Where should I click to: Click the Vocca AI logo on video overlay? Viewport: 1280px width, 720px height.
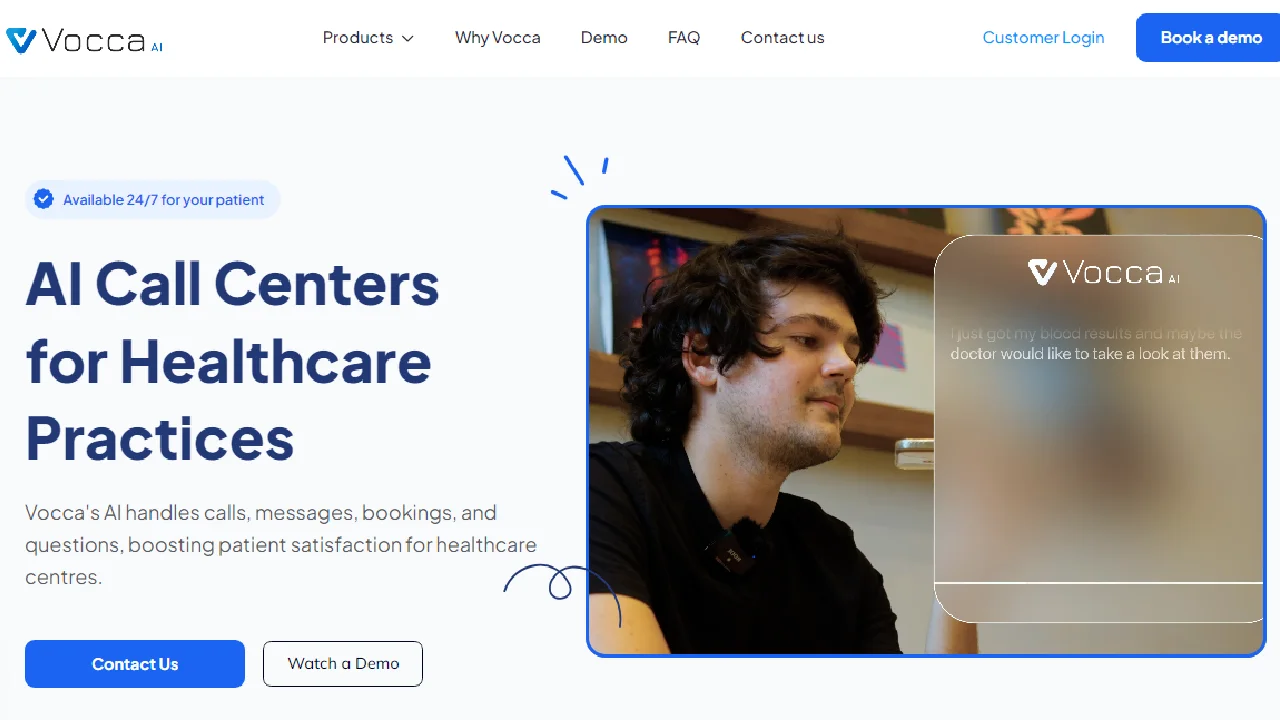[x=1103, y=272]
